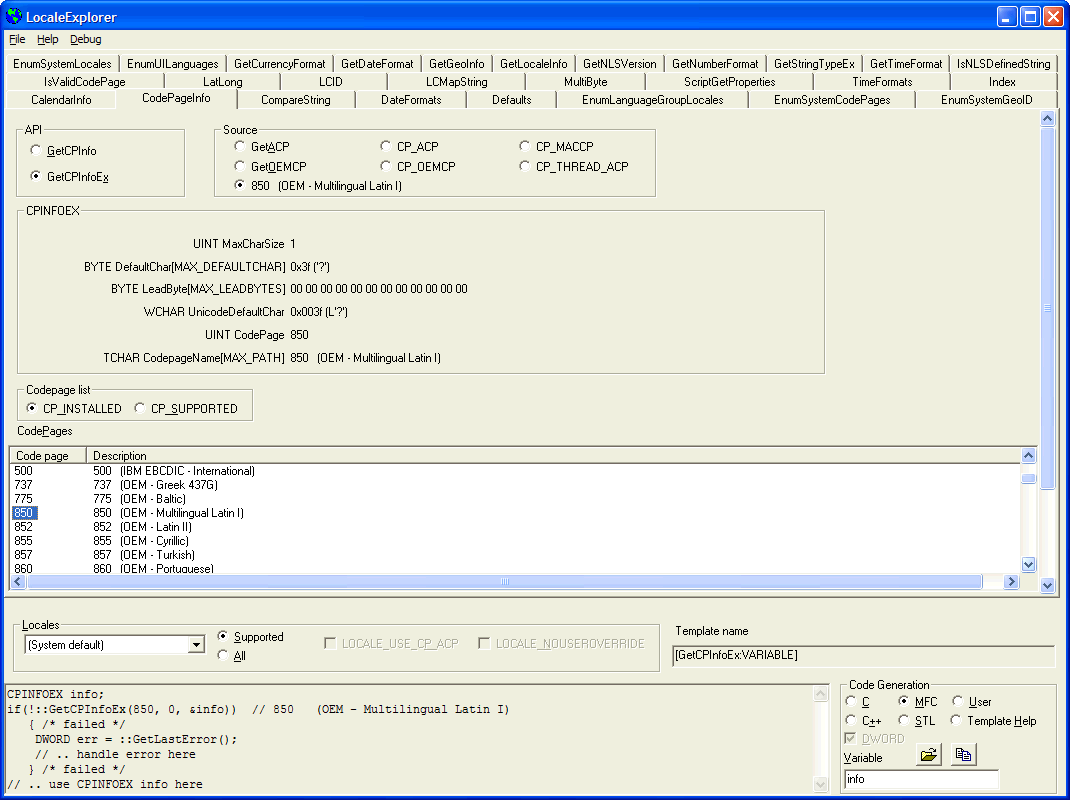
Task: Click the Description column header
Action: pyautogui.click(x=553, y=455)
